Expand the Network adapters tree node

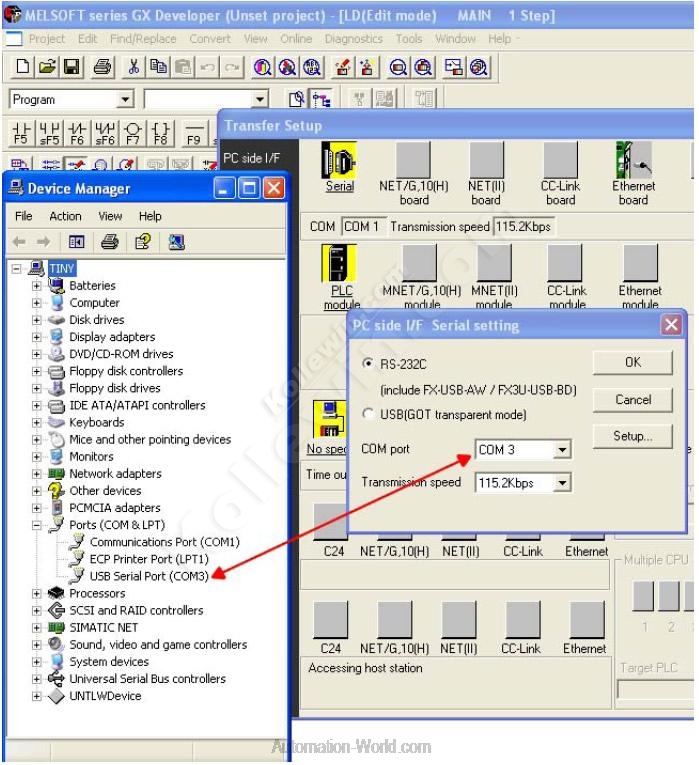coord(37,474)
